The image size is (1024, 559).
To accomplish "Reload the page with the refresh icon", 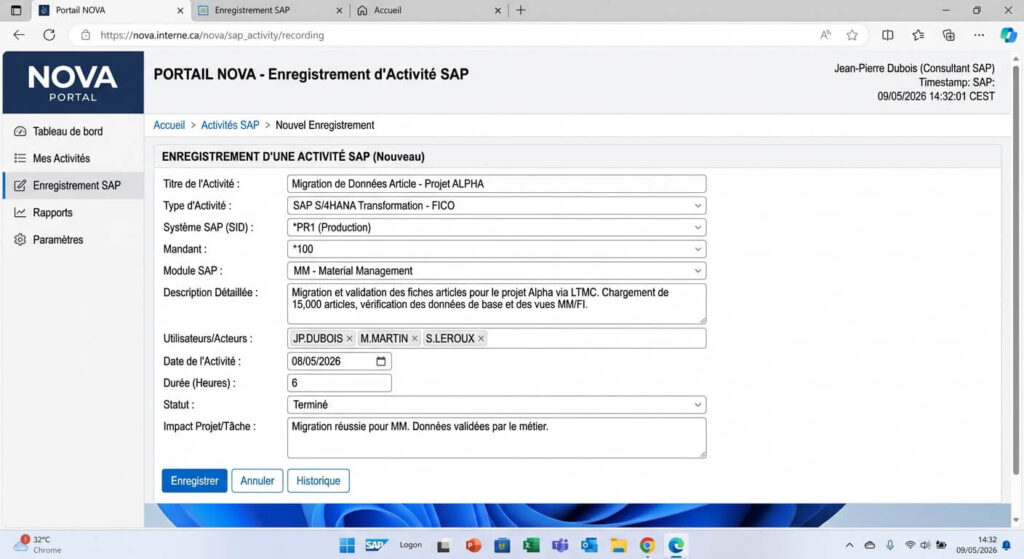I will (x=49, y=35).
